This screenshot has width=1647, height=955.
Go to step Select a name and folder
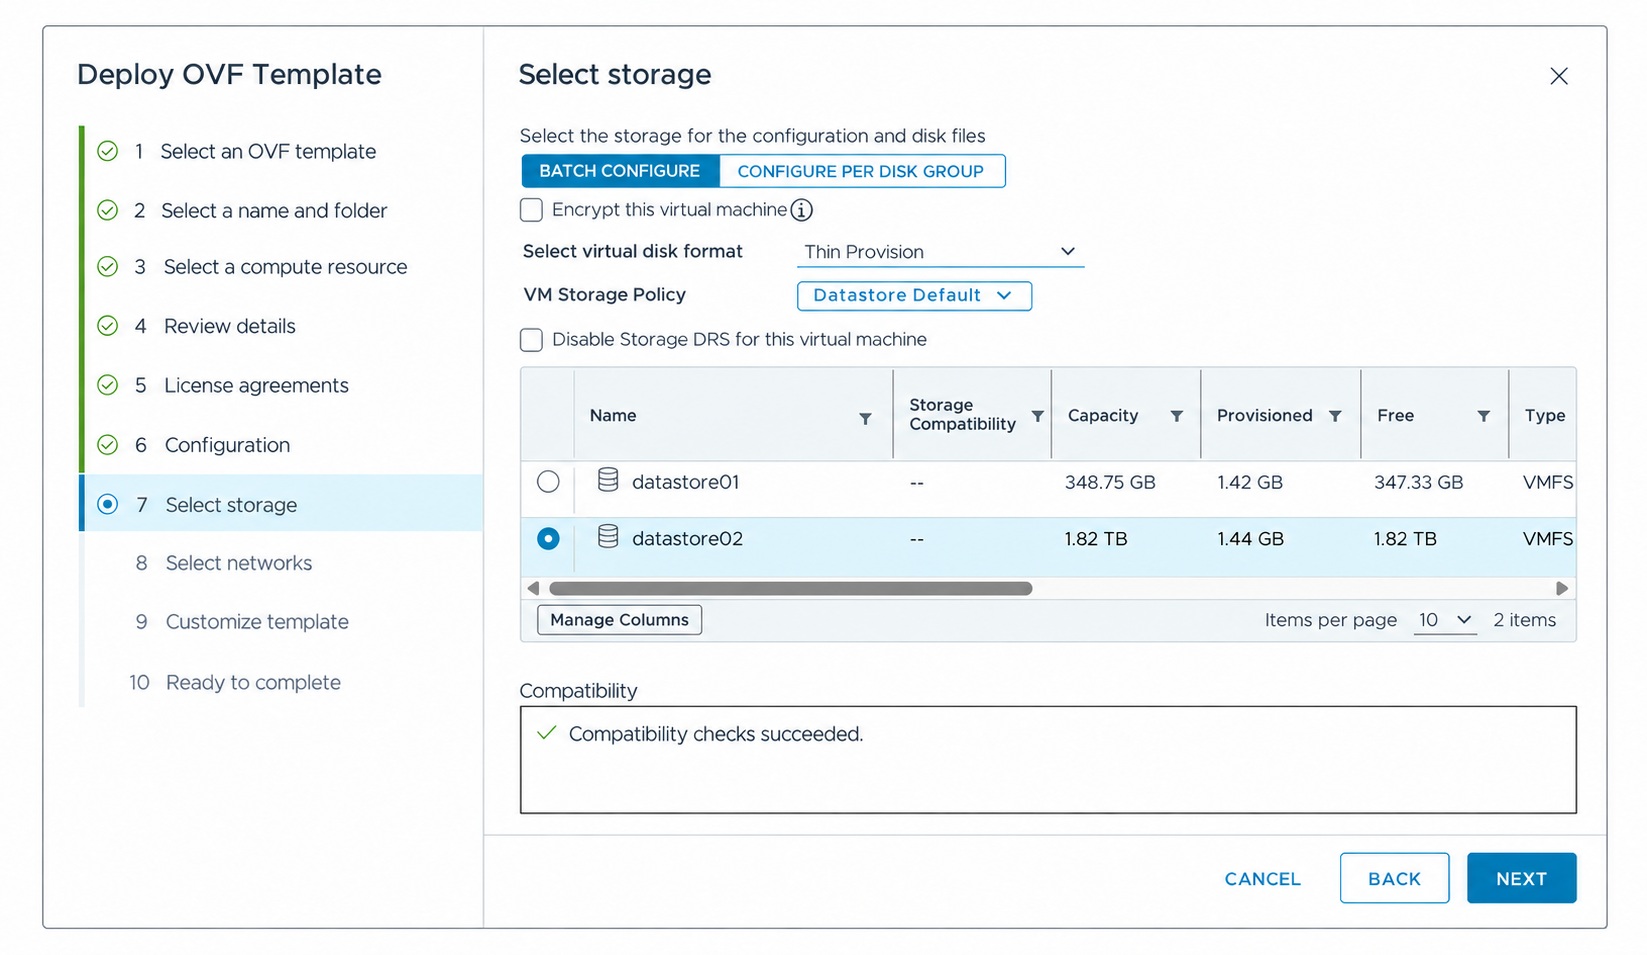click(274, 211)
